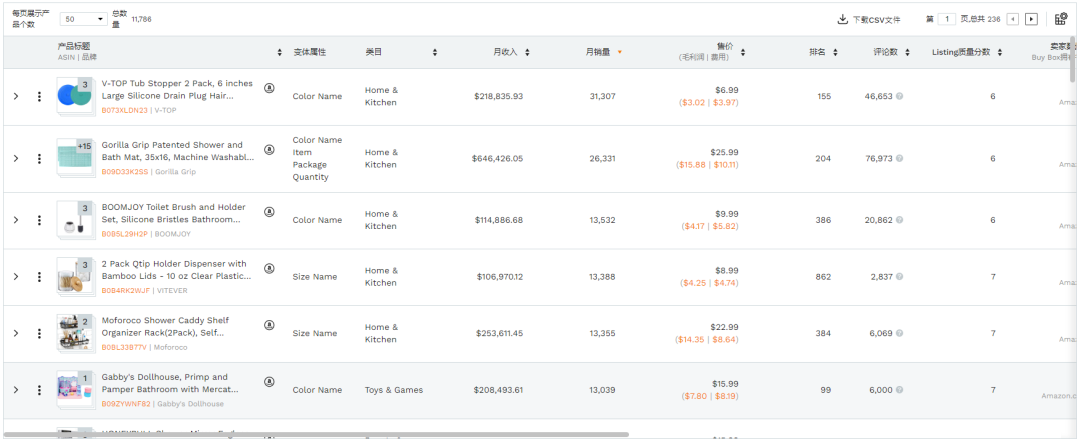Sort by the 月收入 column header
Screen dimensions: 1080x442
510,52
